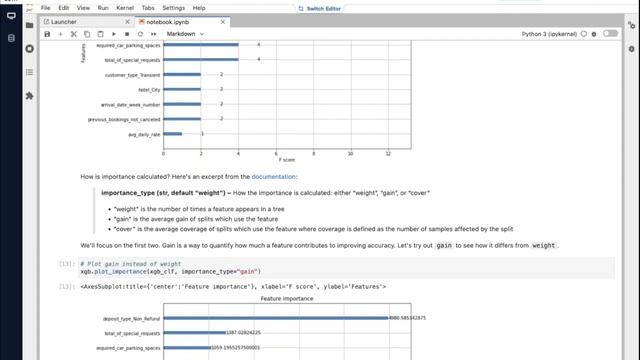
Task: Click the Python 3 (ipykernel) kernel name
Action: pos(549,34)
